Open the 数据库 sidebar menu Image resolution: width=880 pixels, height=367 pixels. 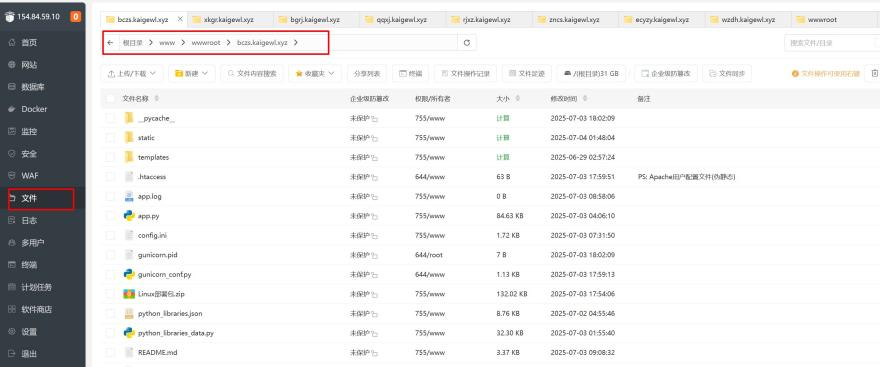pos(29,87)
